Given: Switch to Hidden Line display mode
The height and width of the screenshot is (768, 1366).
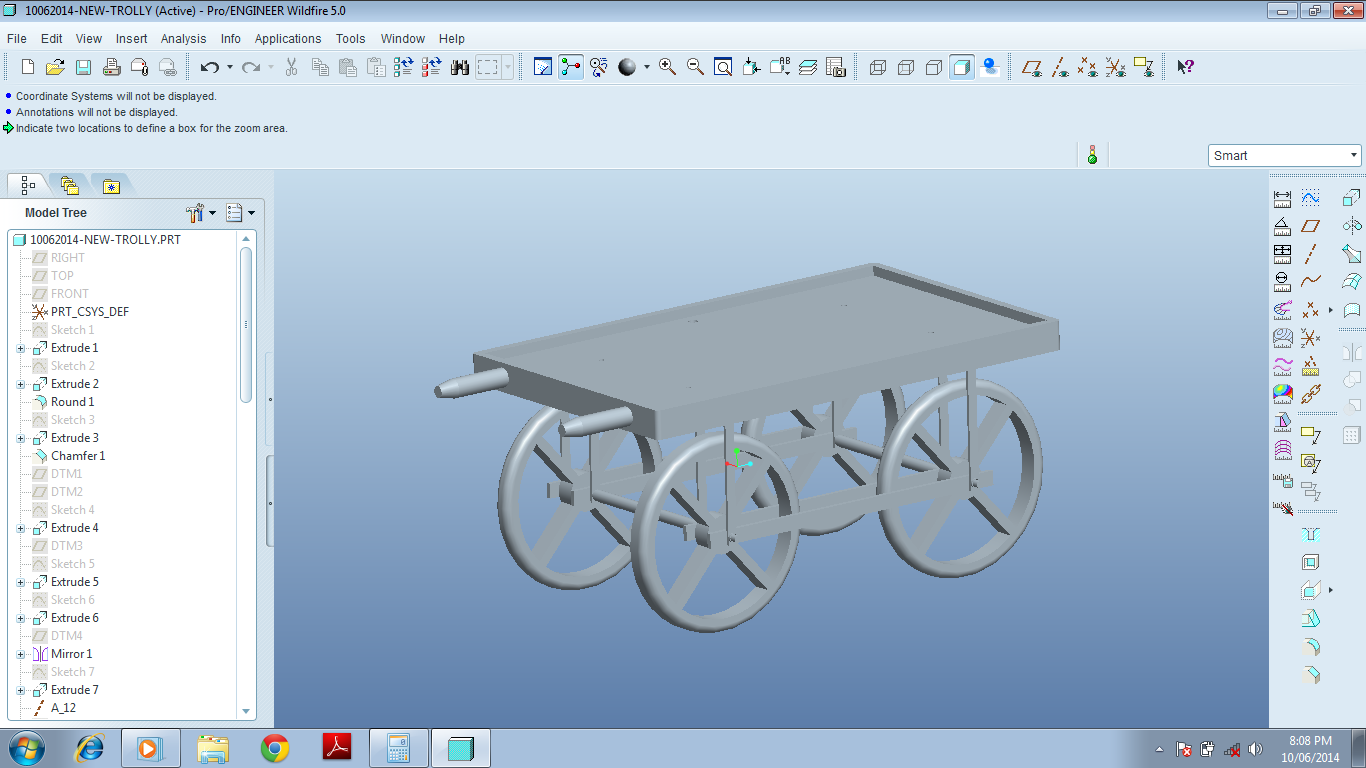Looking at the screenshot, I should pyautogui.click(x=906, y=67).
